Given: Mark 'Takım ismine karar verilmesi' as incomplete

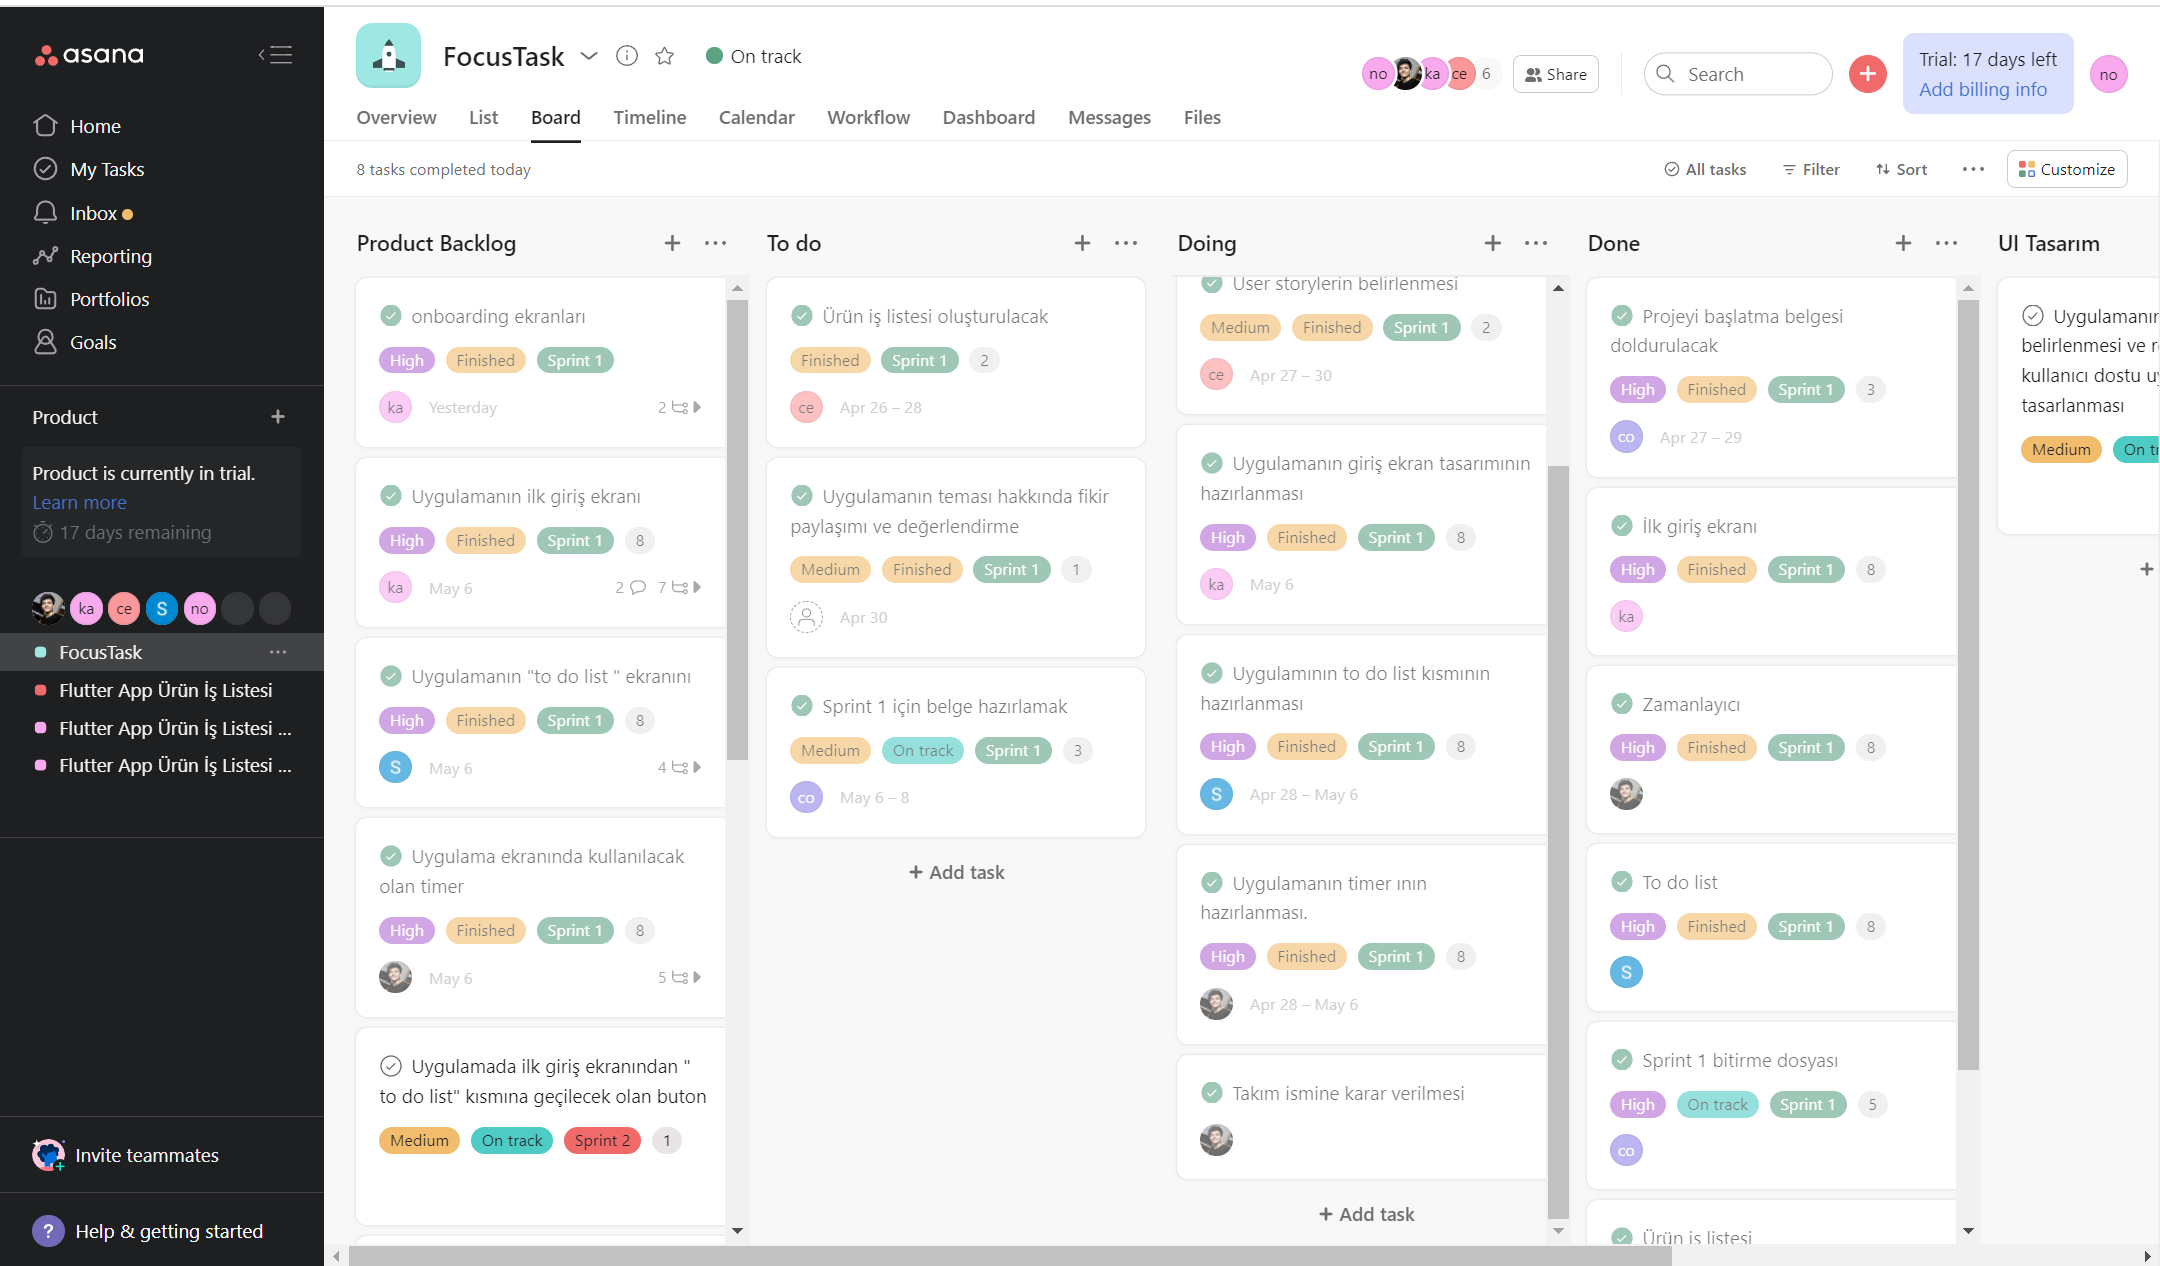Looking at the screenshot, I should click(1214, 1092).
